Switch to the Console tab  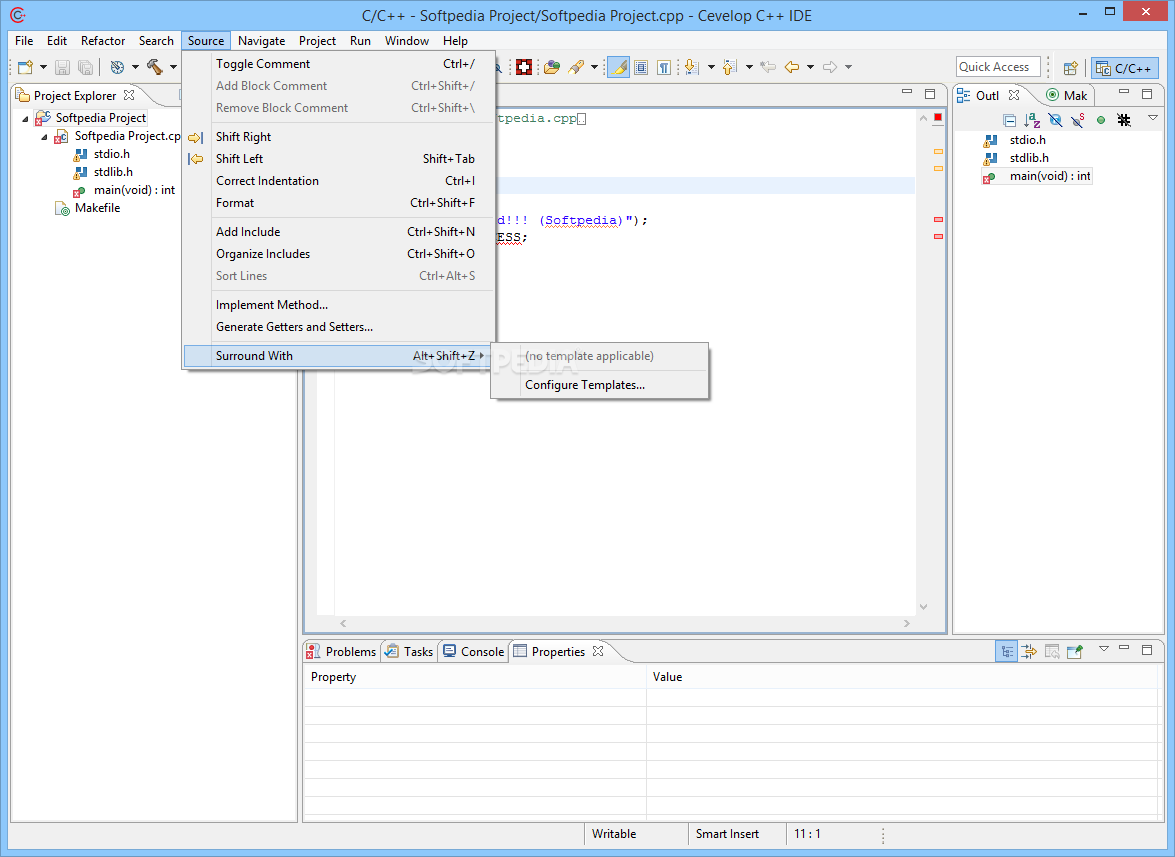[x=474, y=652]
